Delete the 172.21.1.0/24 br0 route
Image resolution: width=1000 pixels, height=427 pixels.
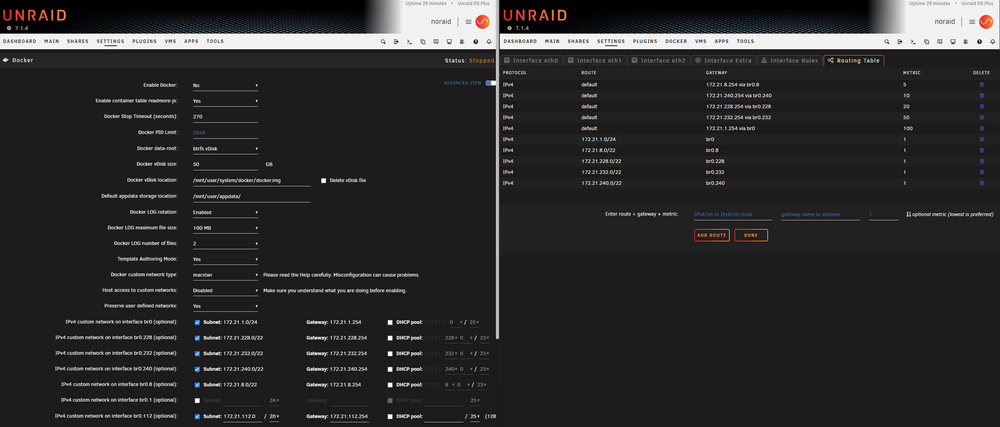coord(982,139)
